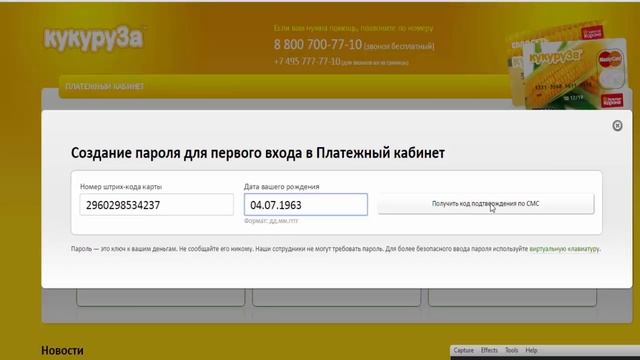Open the ПЛАТЕЖНЫЙ КАБИНЕТ tab
The height and width of the screenshot is (360, 640).
(105, 87)
